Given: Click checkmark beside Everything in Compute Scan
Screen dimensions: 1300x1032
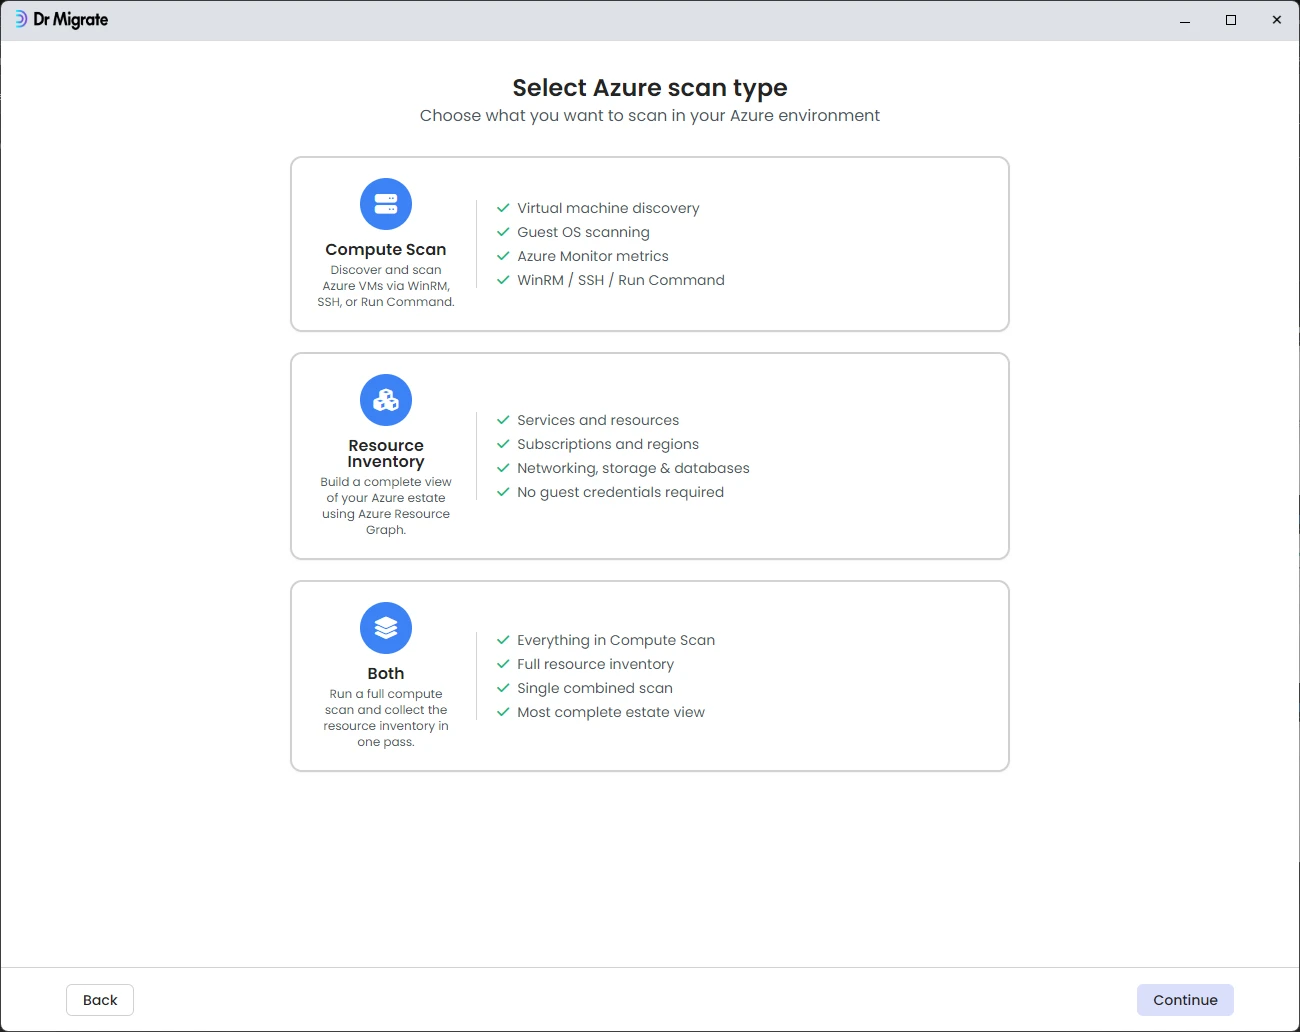Looking at the screenshot, I should pos(503,640).
